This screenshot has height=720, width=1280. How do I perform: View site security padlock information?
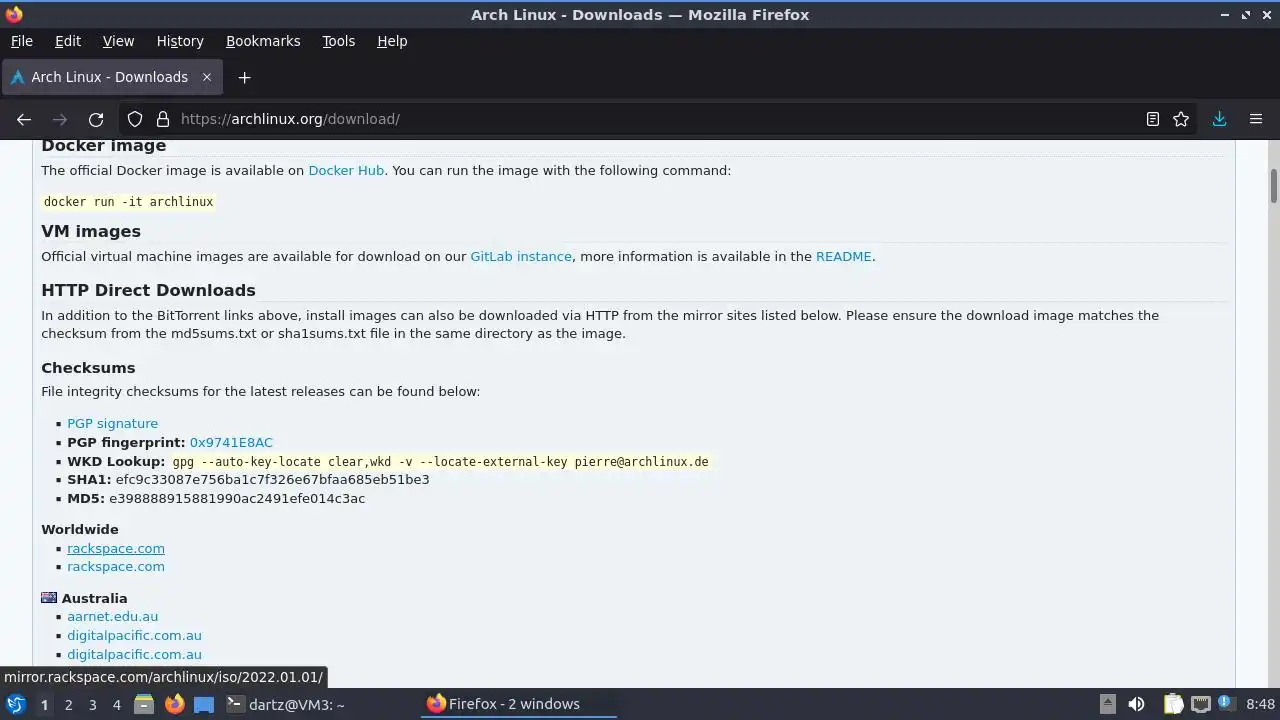[163, 119]
